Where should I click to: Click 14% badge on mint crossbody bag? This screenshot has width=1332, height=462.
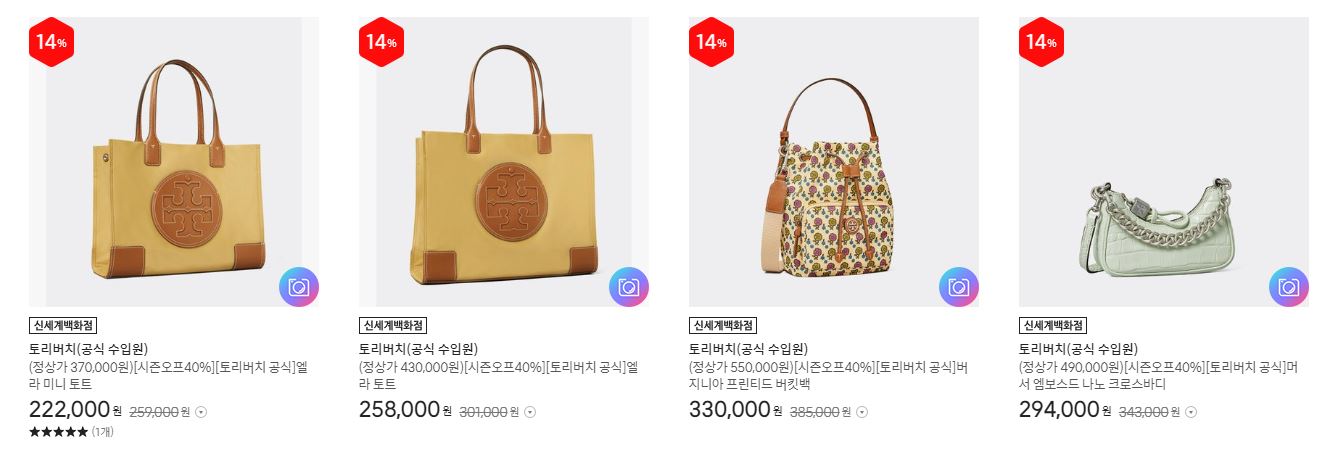pyautogui.click(x=1041, y=42)
